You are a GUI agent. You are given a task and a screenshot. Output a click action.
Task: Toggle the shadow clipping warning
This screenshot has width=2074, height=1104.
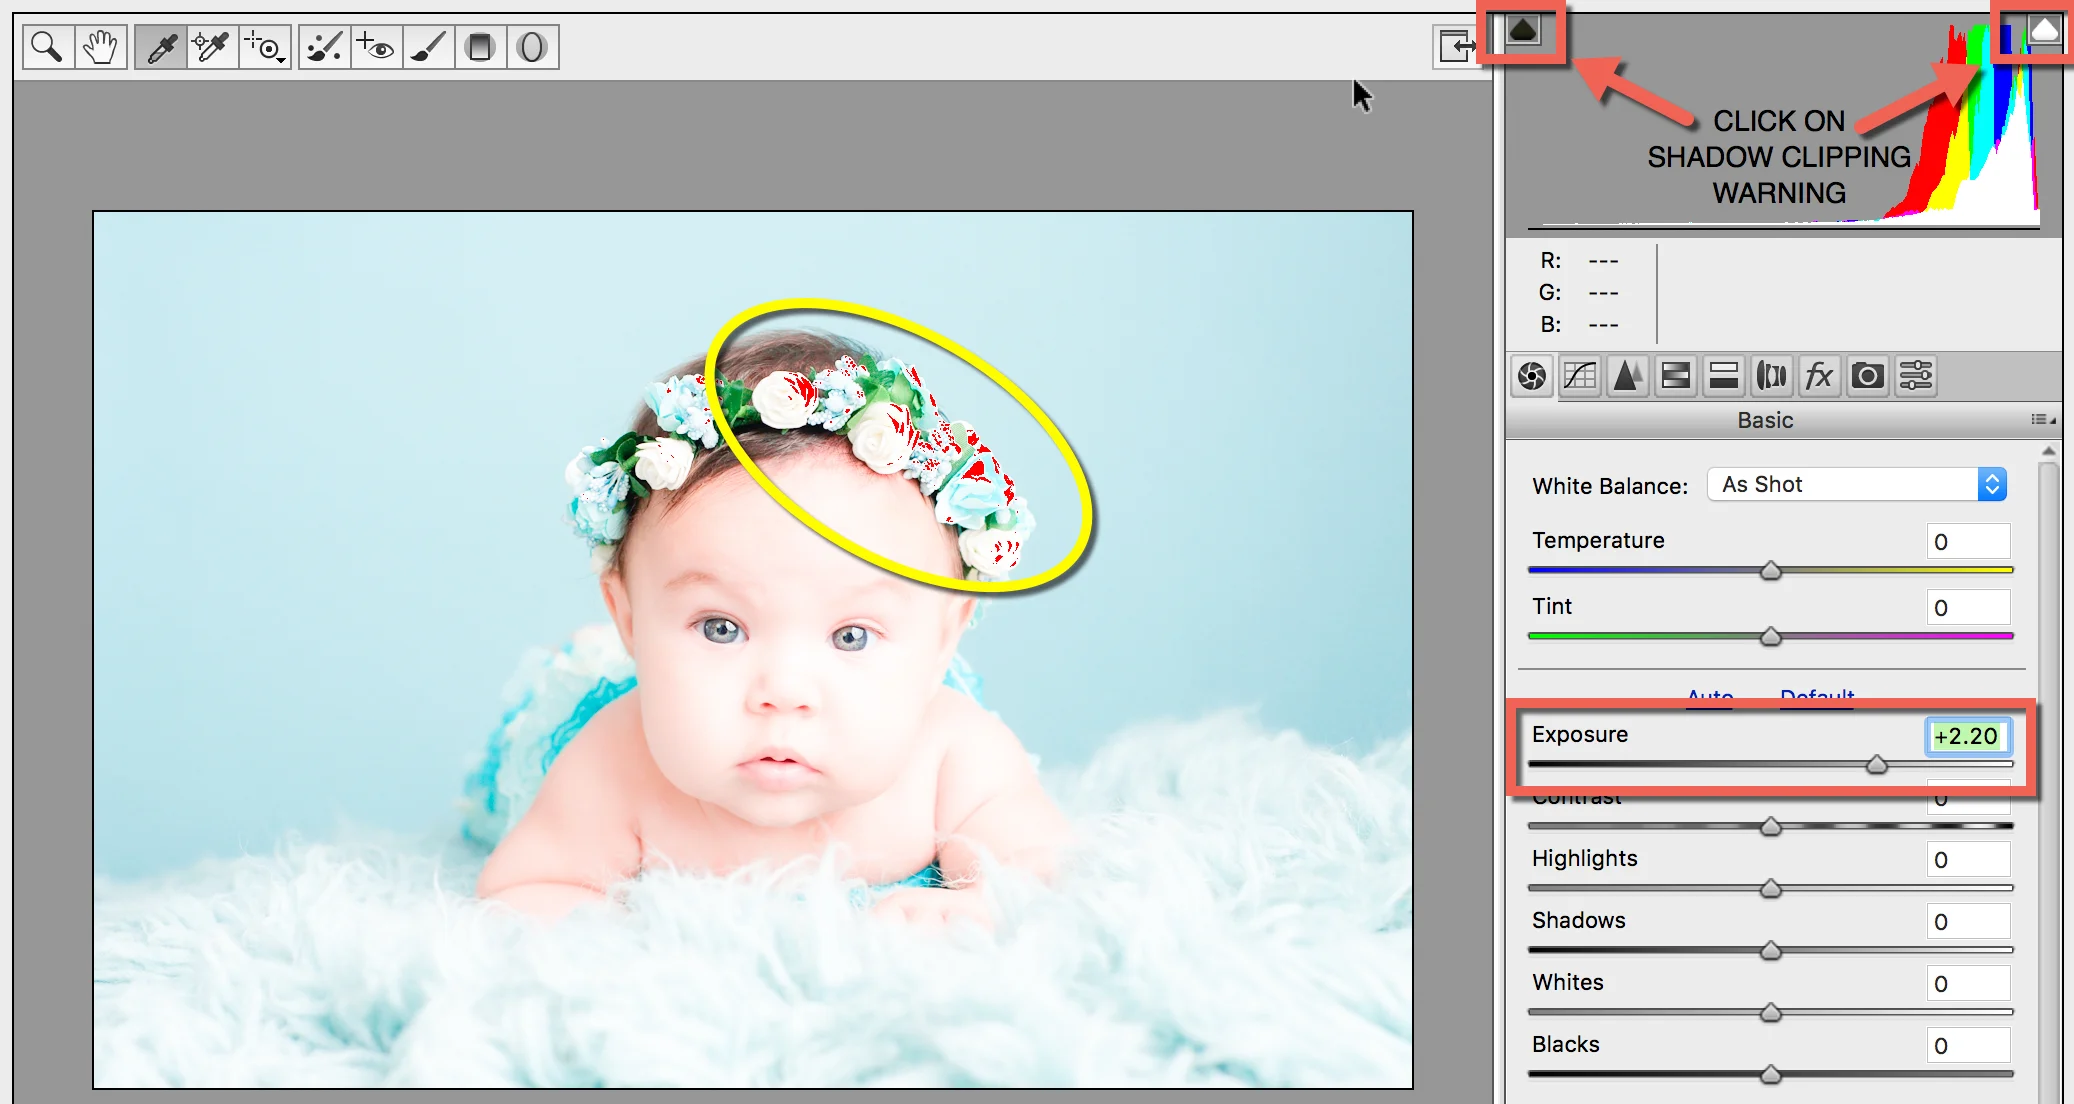point(1522,31)
